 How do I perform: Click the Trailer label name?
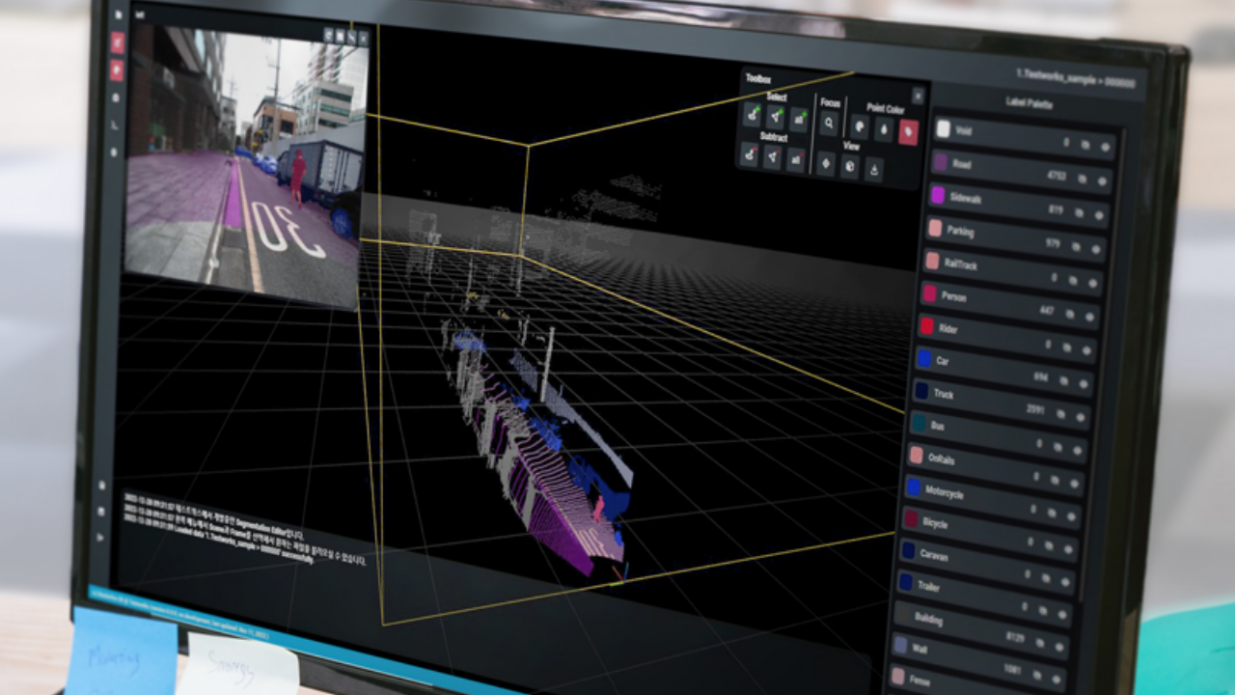[929, 586]
